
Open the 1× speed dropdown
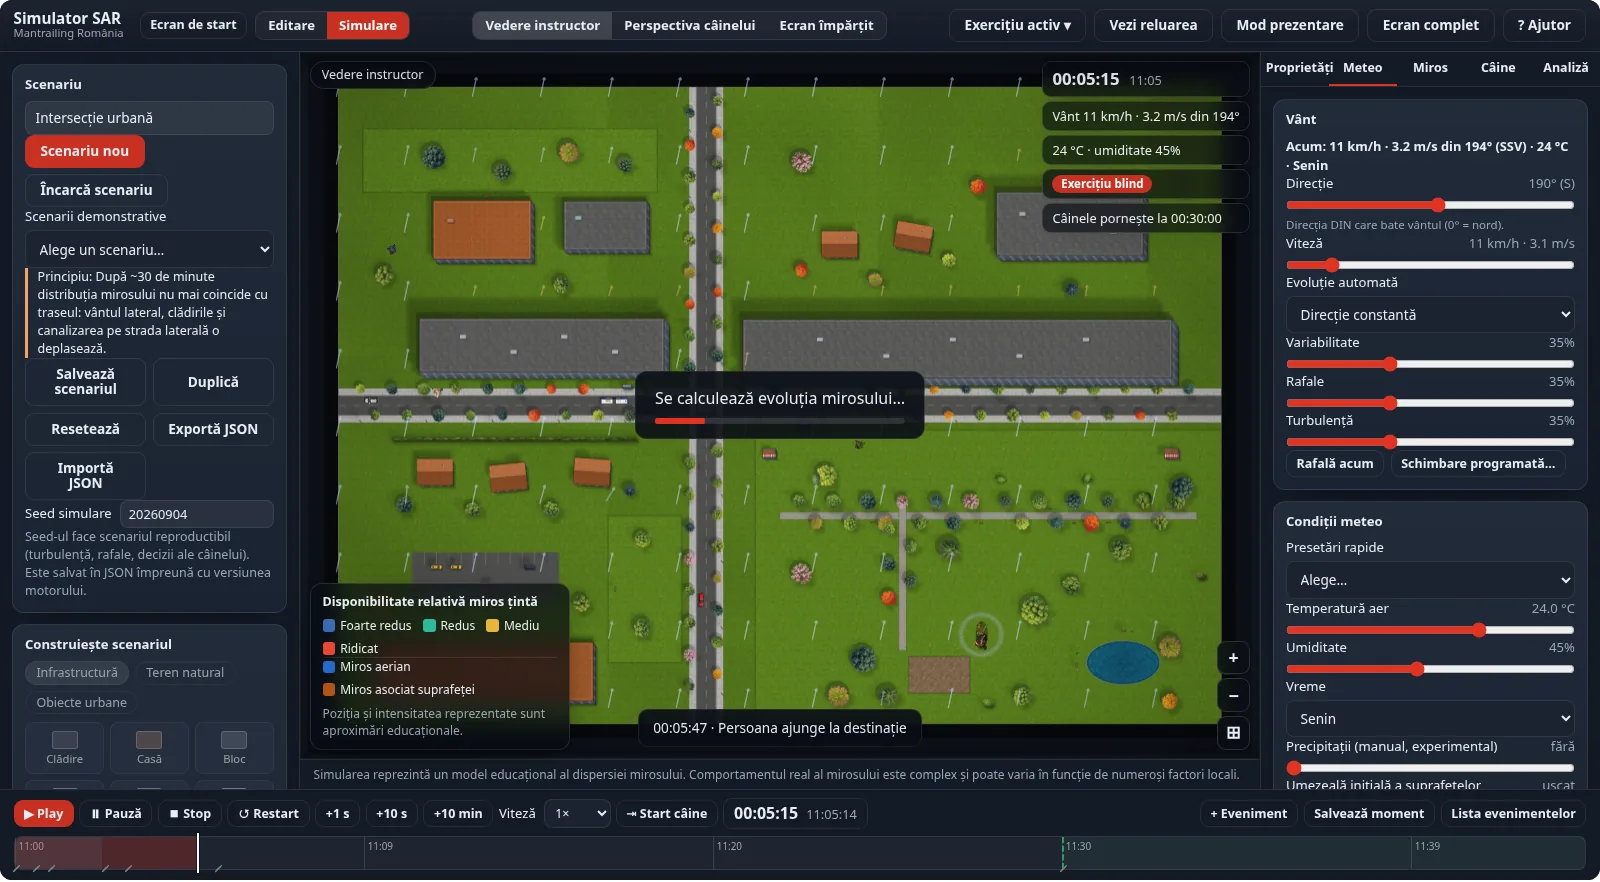[x=577, y=814]
